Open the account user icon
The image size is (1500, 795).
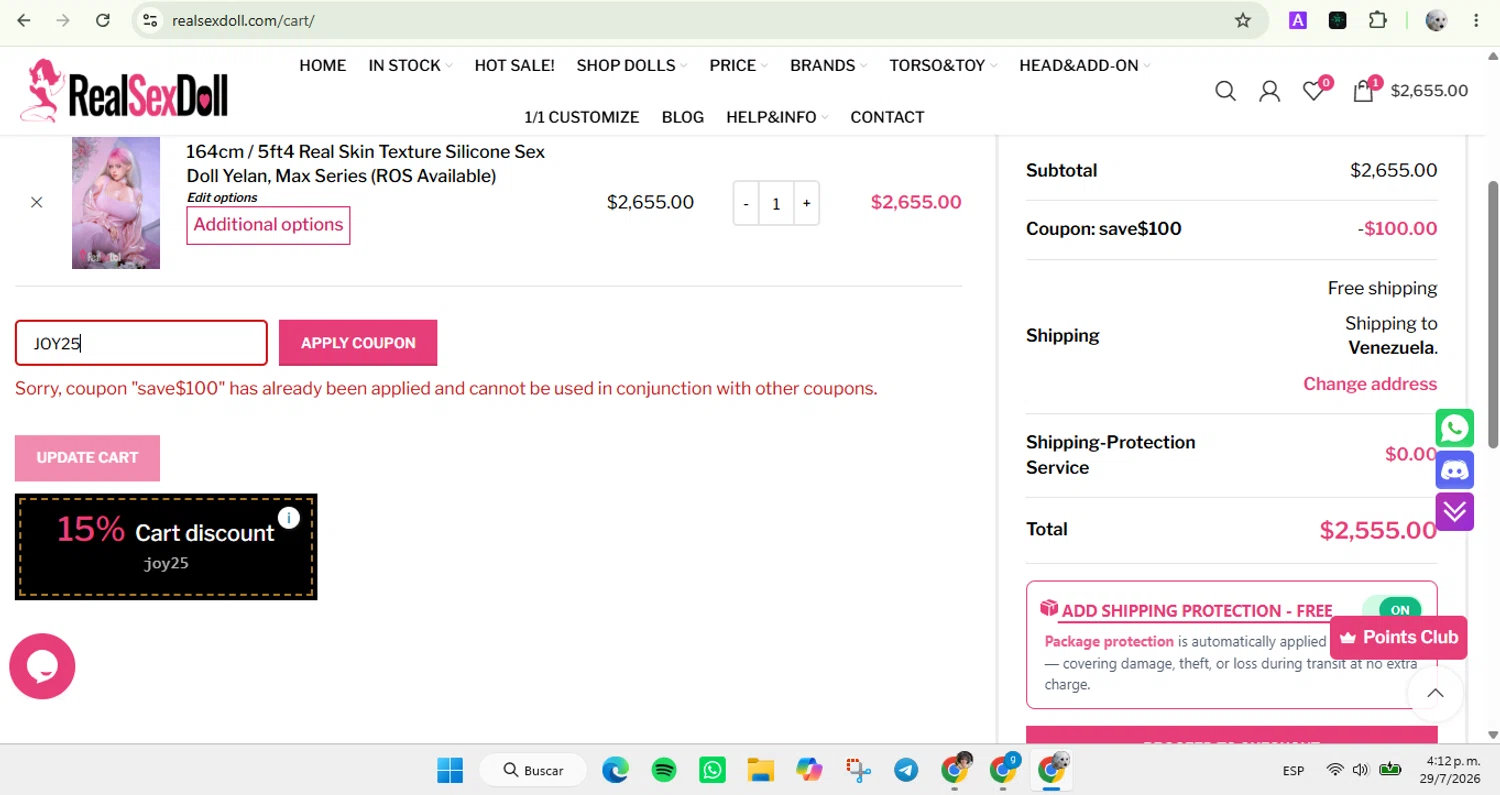click(x=1270, y=91)
